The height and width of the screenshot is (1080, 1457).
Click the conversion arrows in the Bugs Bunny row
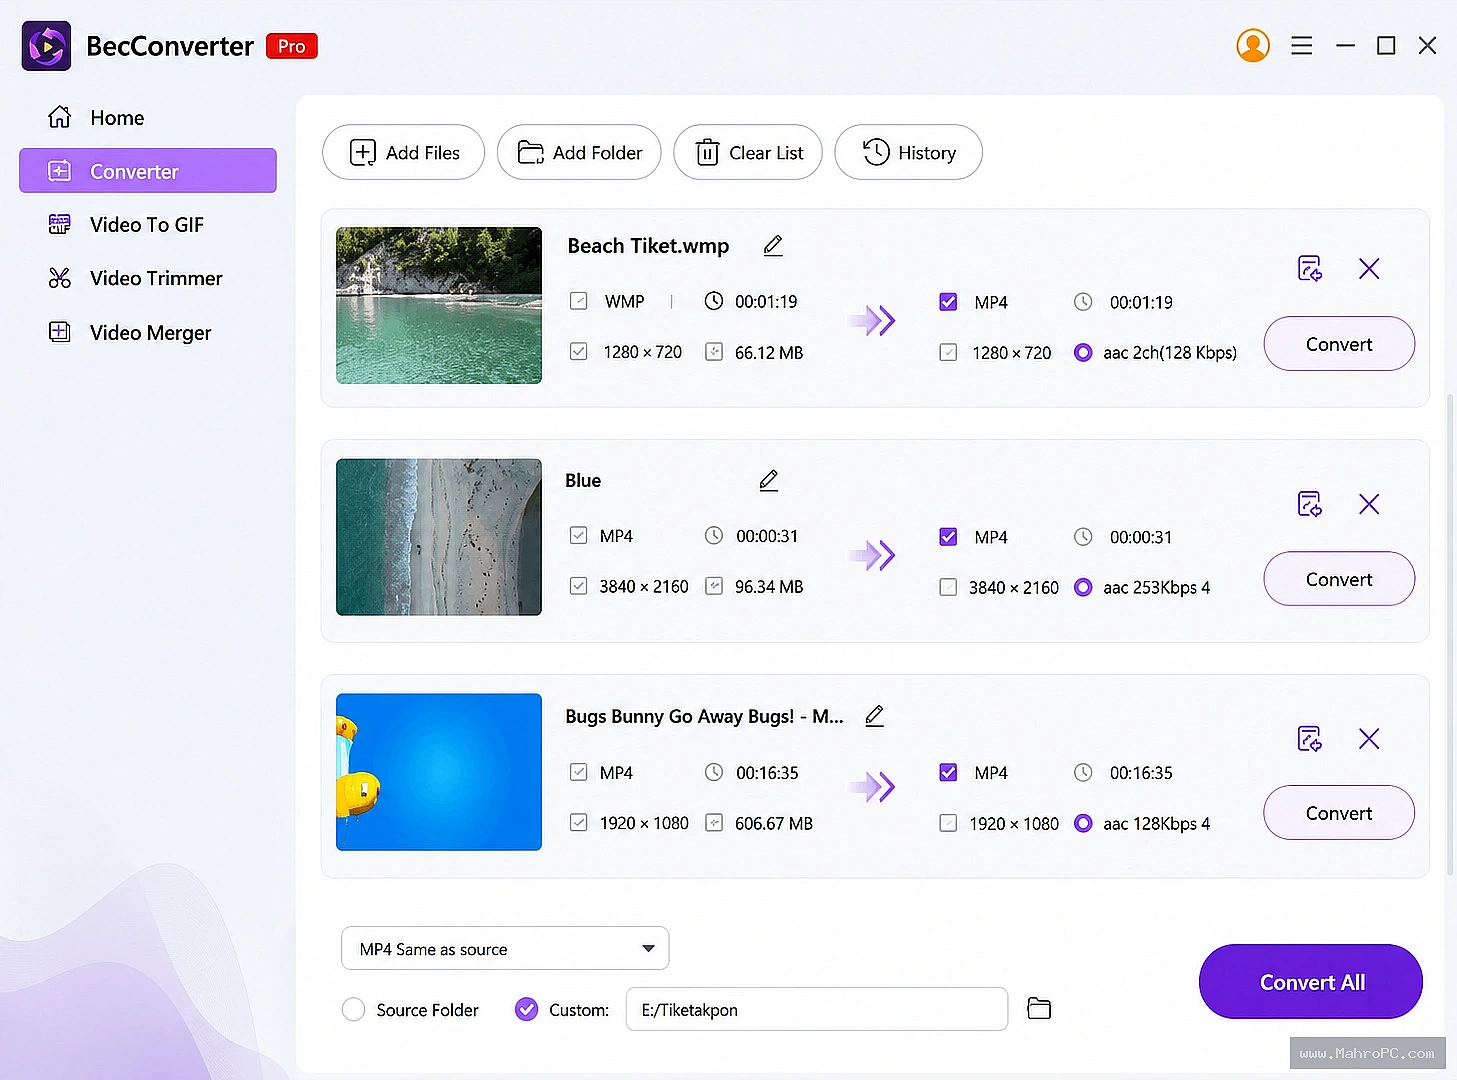coord(872,787)
